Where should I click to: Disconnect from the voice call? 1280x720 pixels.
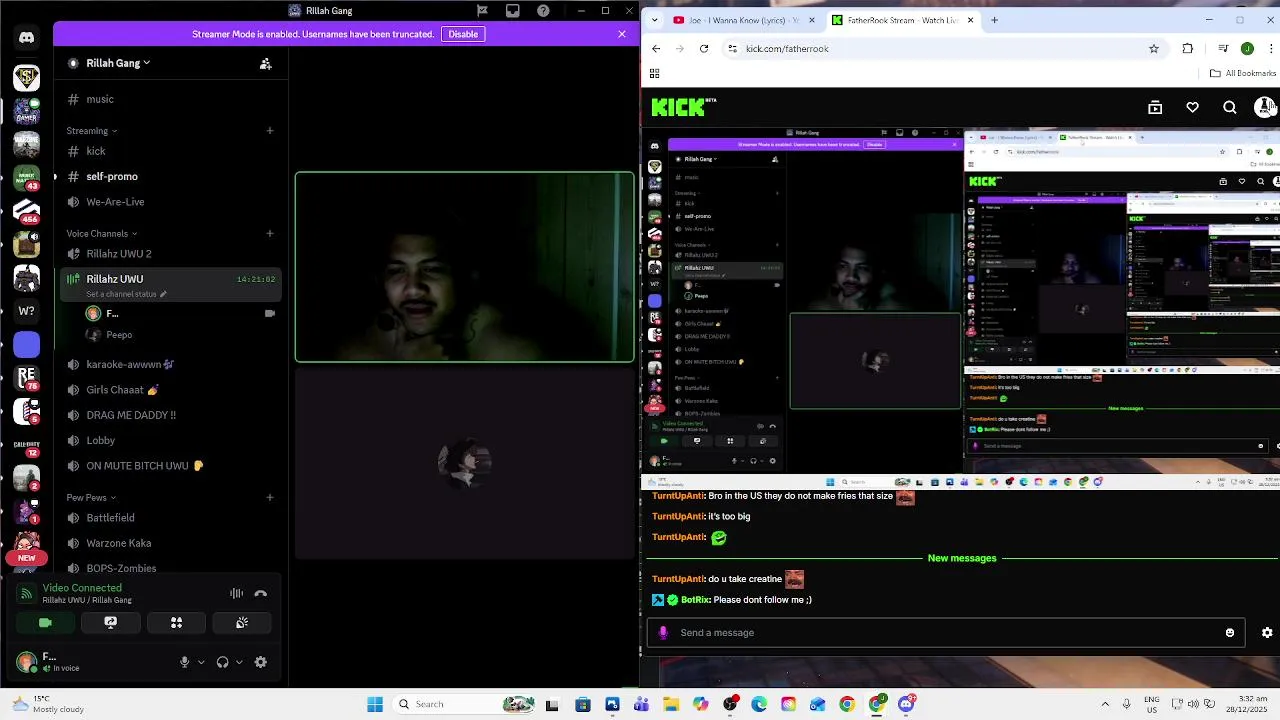point(261,593)
